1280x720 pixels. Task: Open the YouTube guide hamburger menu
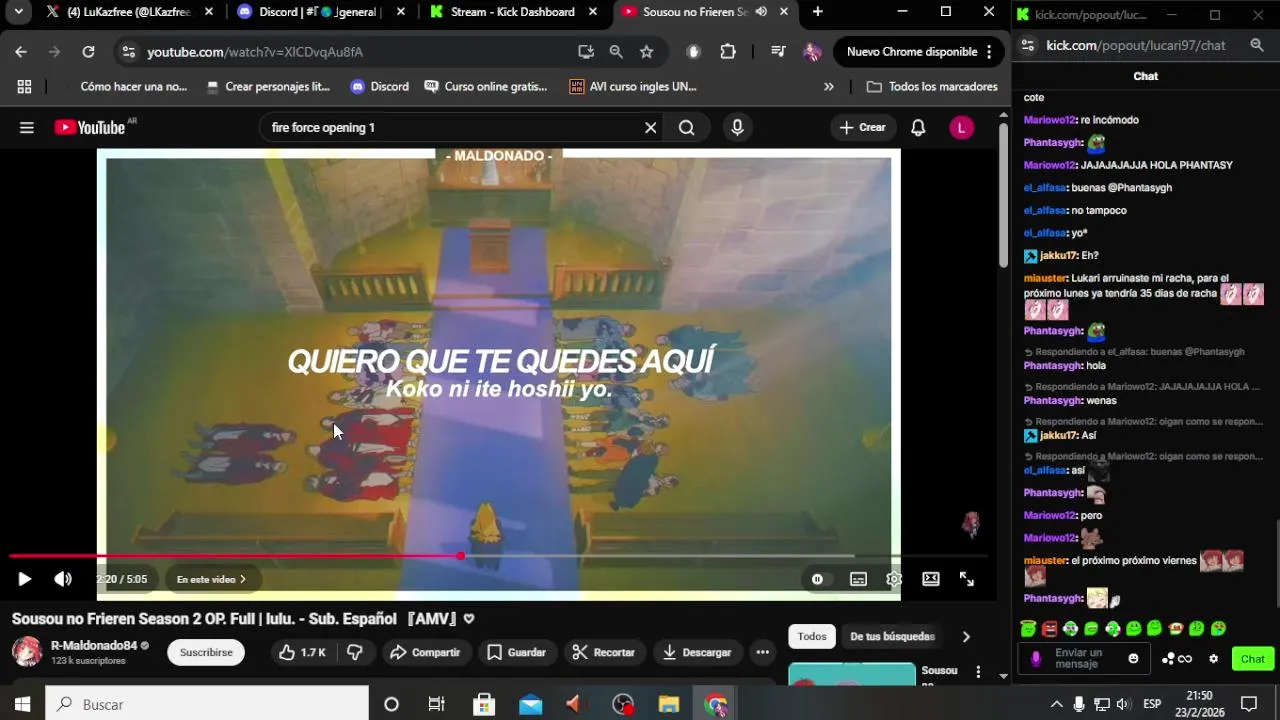point(27,127)
